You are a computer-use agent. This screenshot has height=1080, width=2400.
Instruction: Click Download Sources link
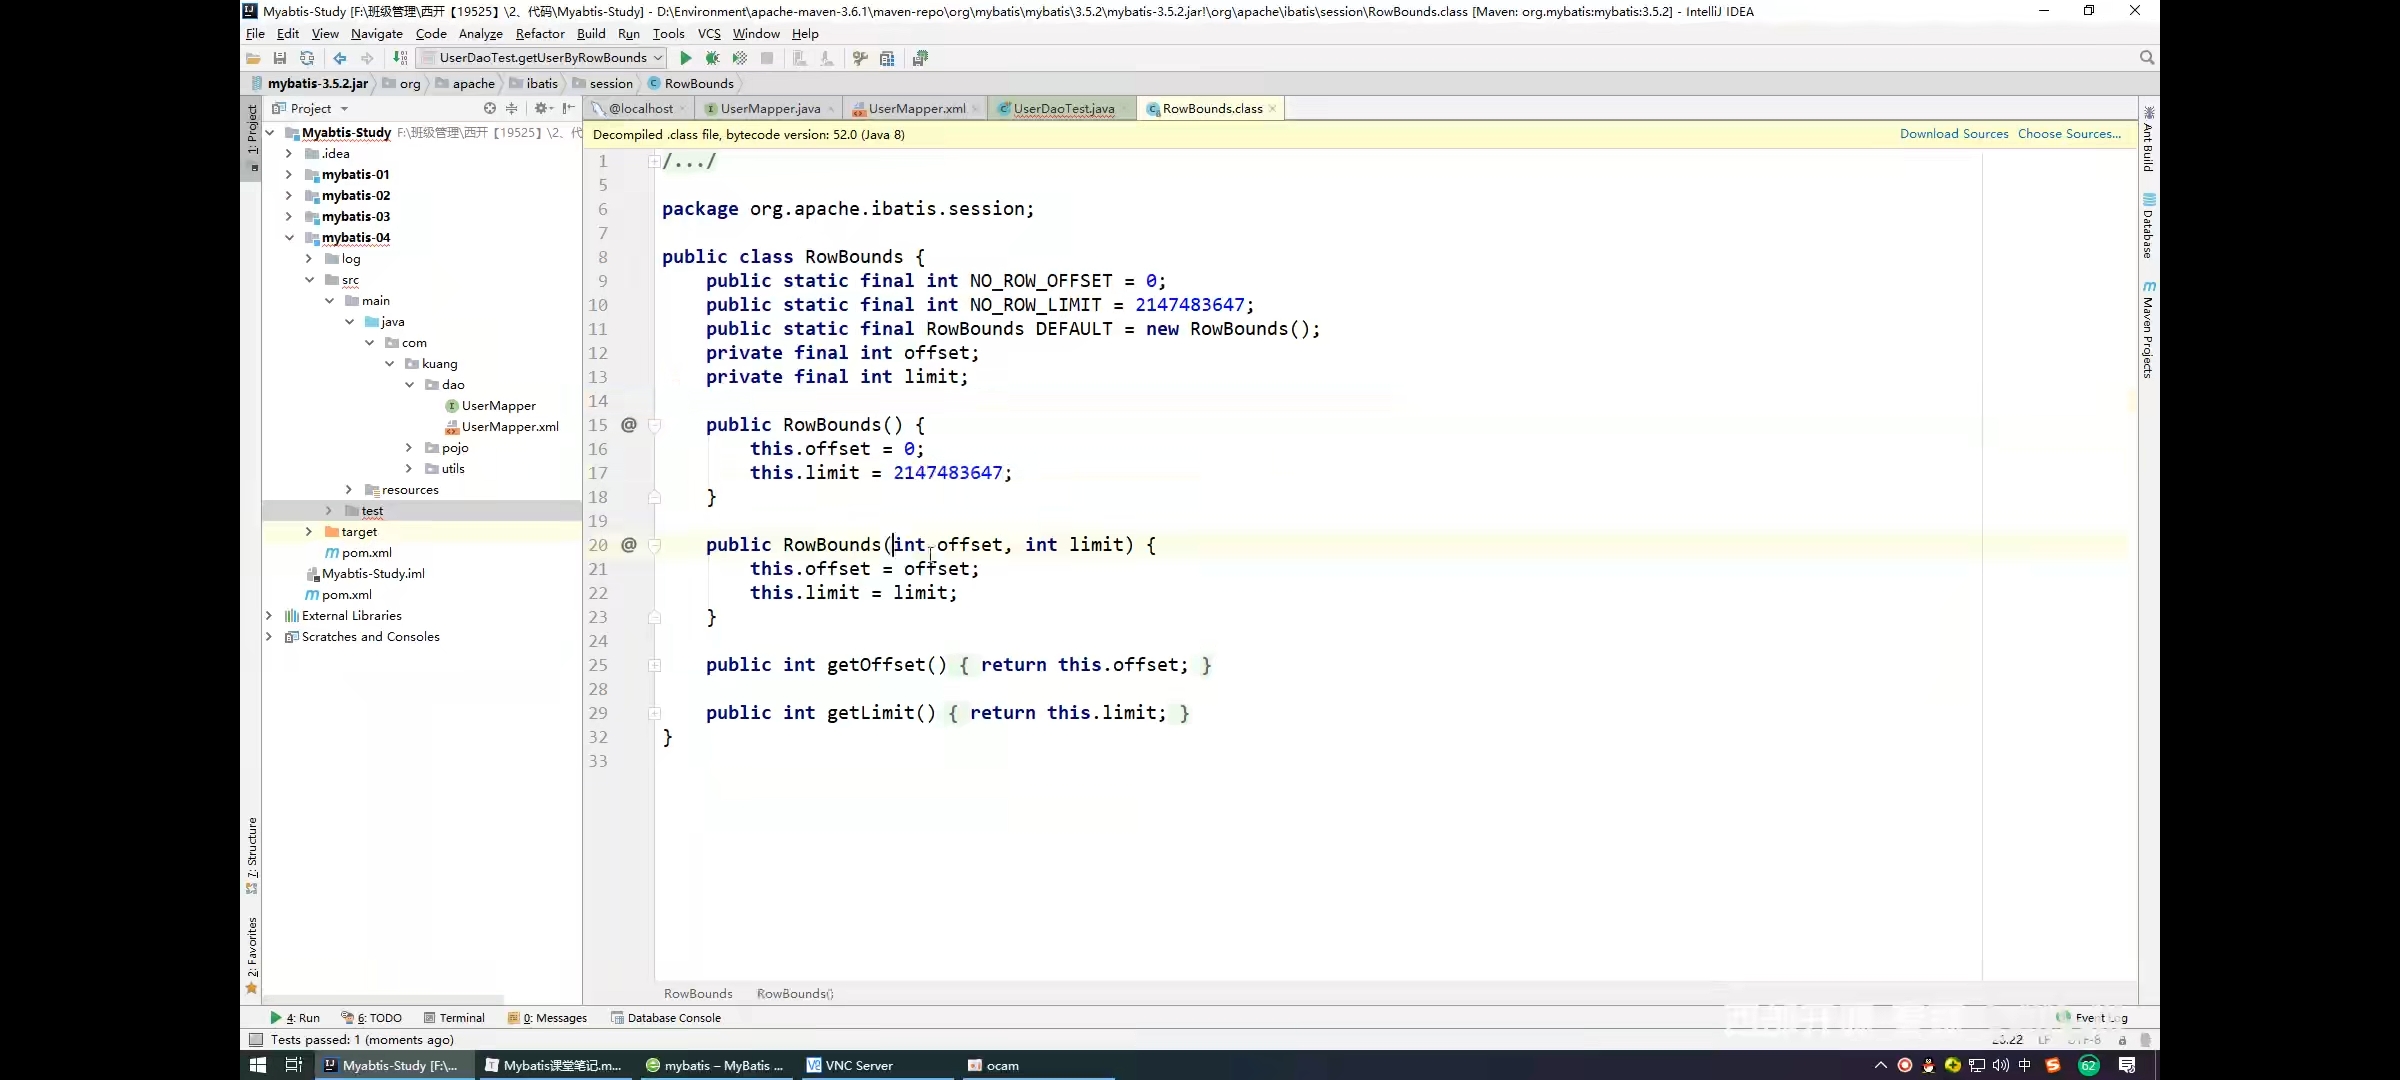coord(1954,134)
